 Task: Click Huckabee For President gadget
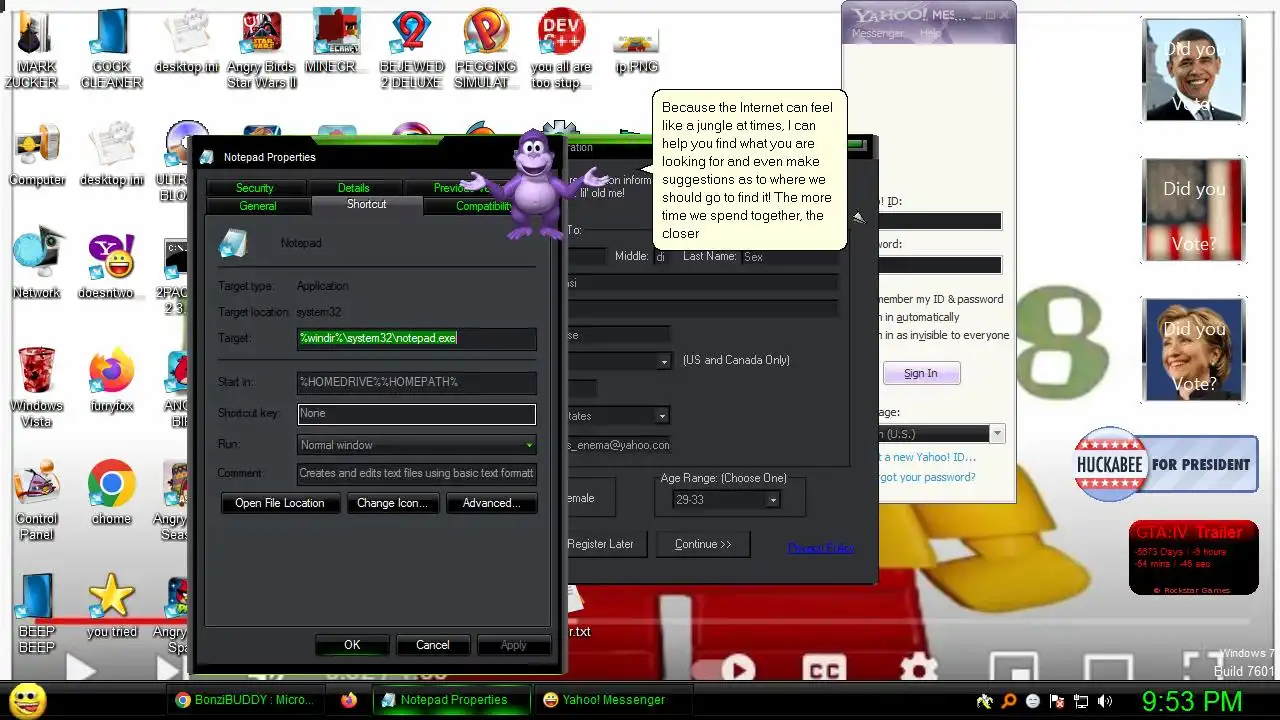coord(1166,464)
